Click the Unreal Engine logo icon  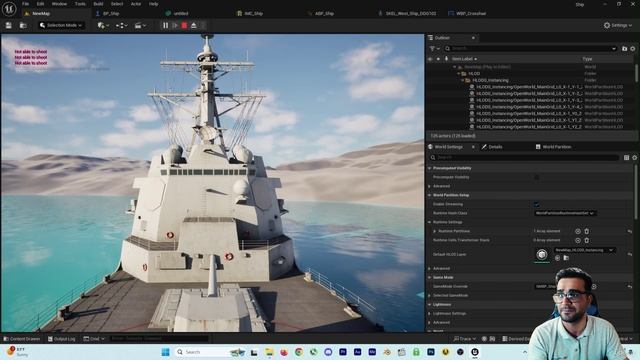(x=9, y=8)
